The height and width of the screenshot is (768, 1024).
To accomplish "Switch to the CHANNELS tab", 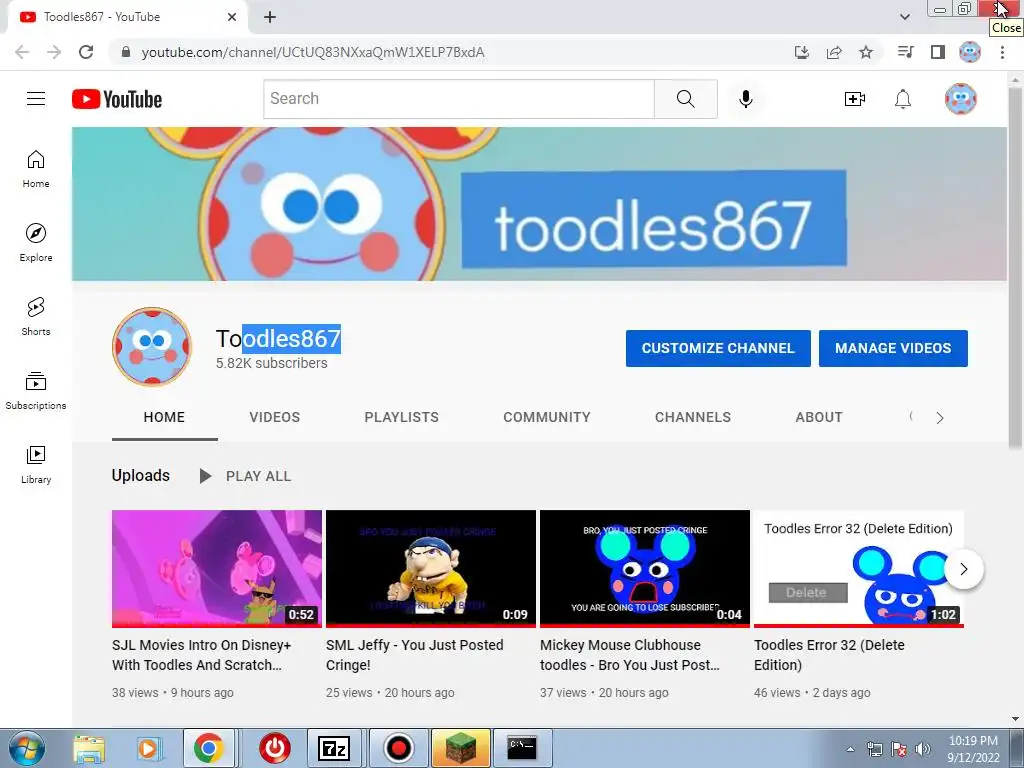I will (693, 417).
